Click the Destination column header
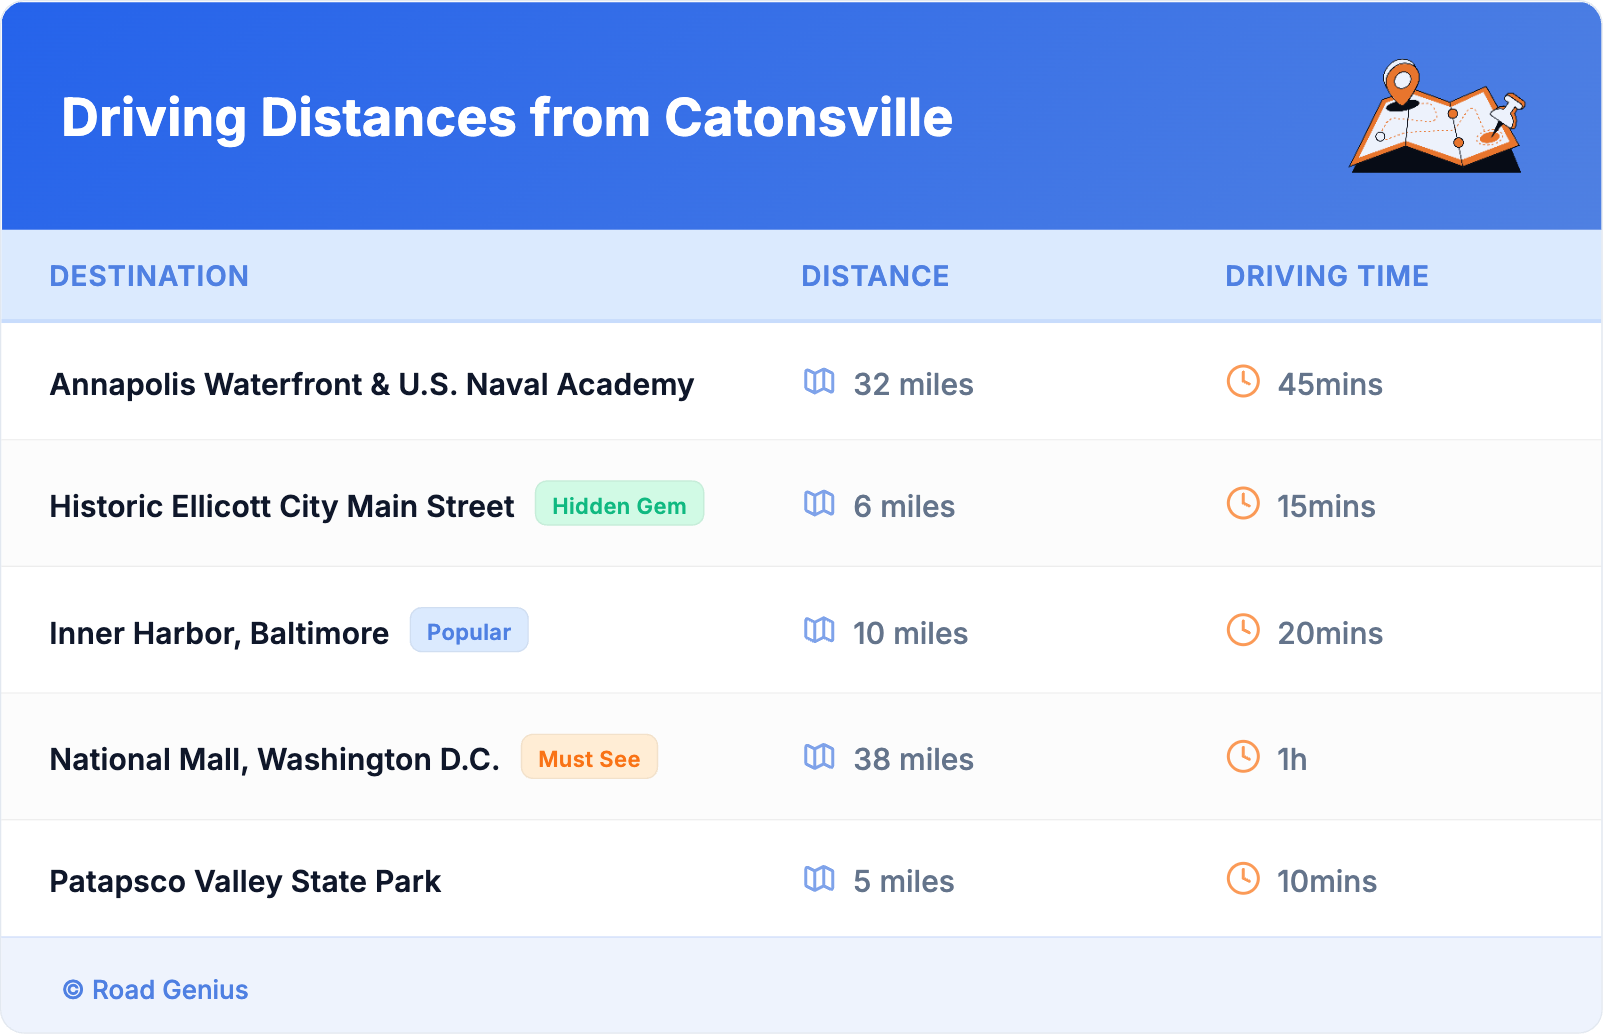The width and height of the screenshot is (1604, 1034). tap(149, 276)
